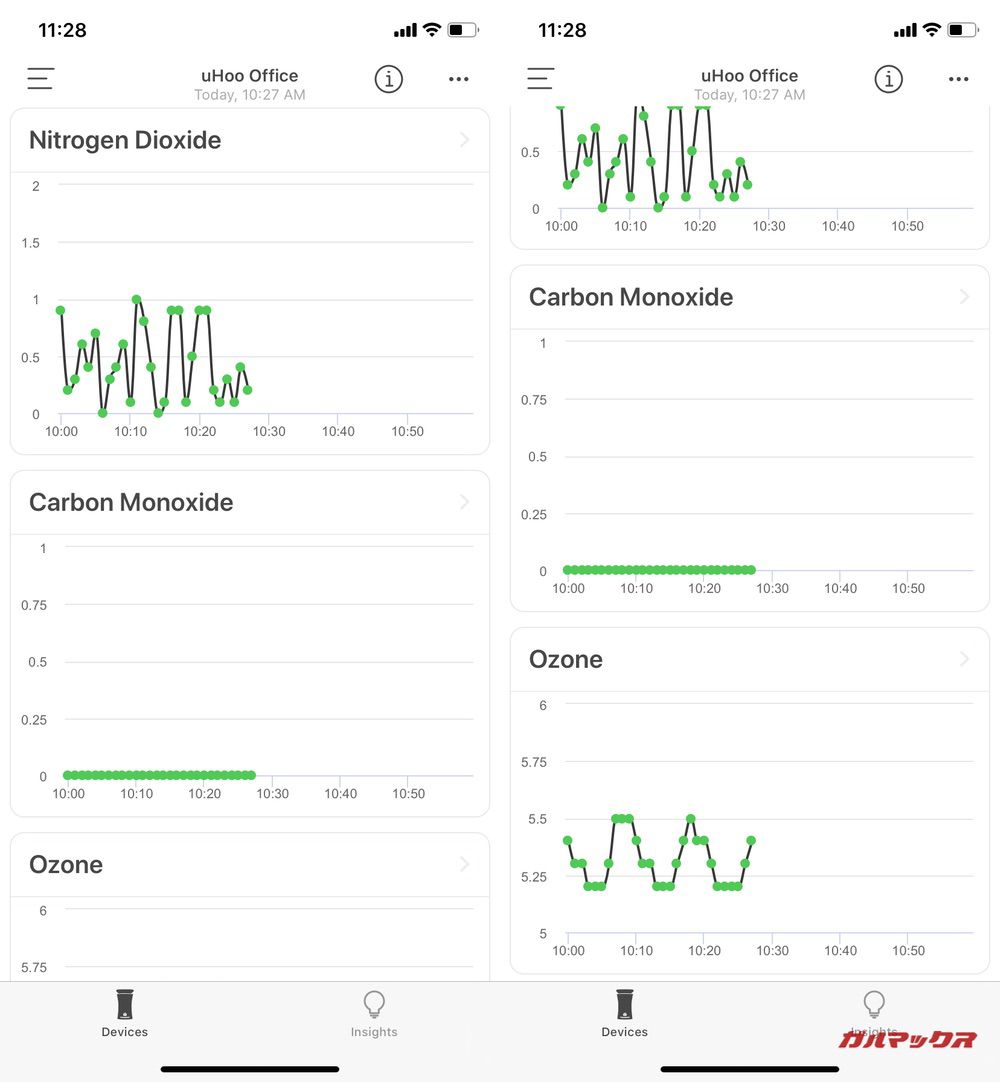Tap the info icon on the right screen
This screenshot has height=1082, width=1000.
click(x=888, y=79)
